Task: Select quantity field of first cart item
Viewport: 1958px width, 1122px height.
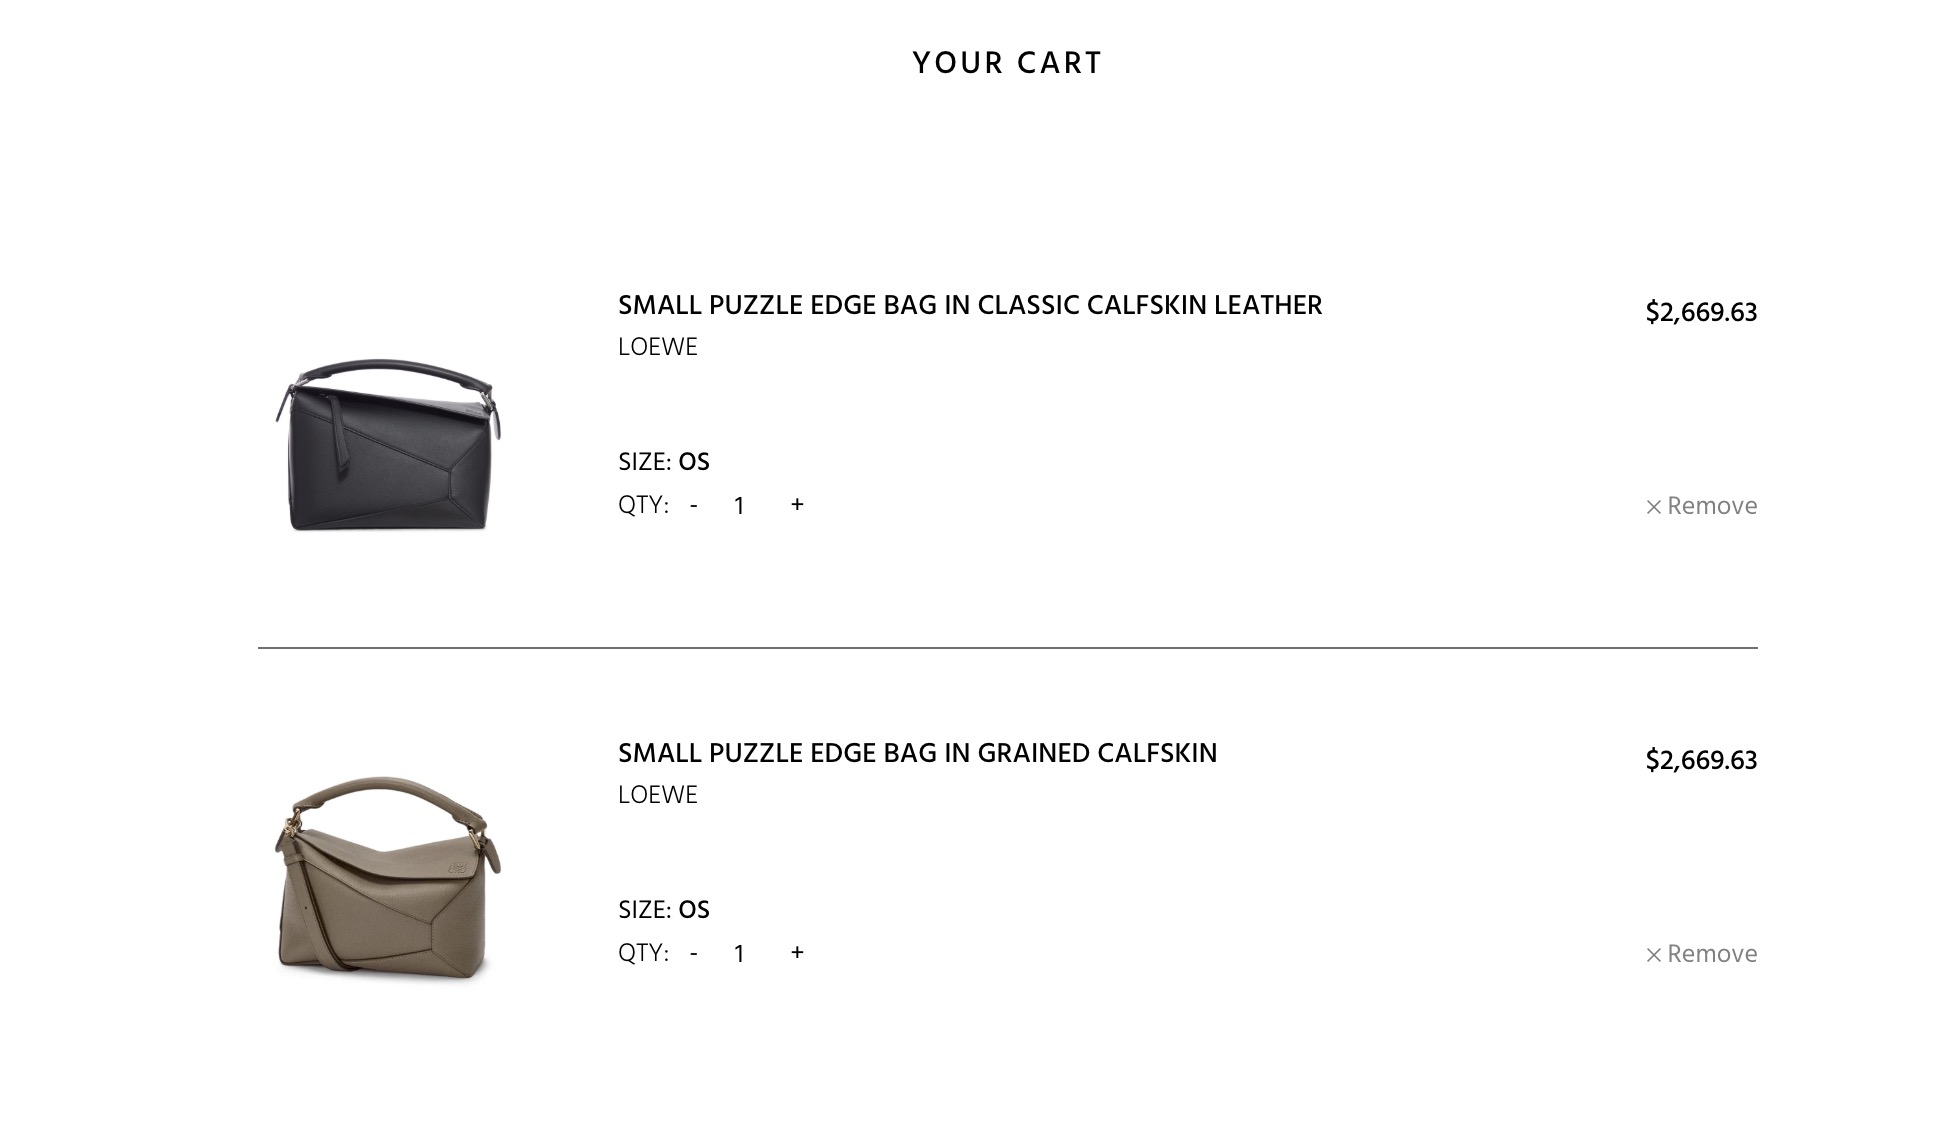Action: coord(739,505)
